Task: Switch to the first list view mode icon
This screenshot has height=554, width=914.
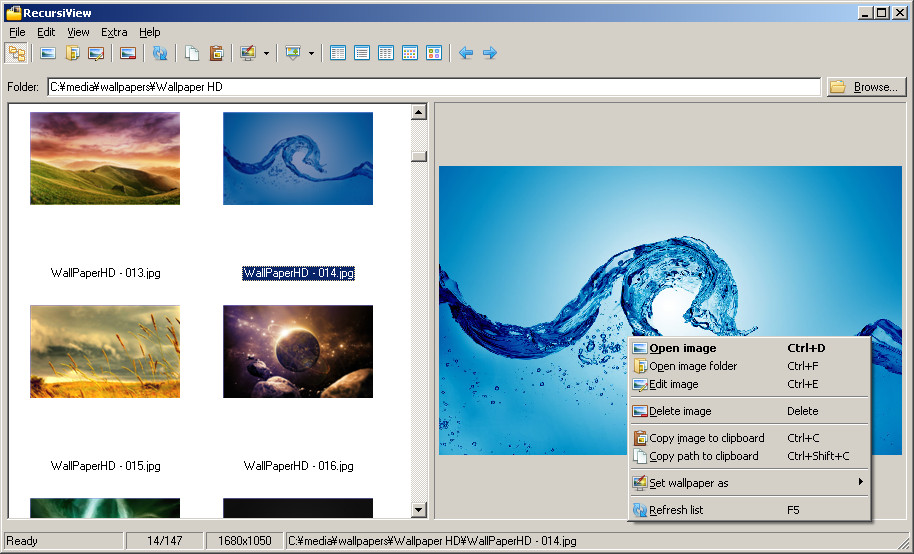Action: pos(338,53)
